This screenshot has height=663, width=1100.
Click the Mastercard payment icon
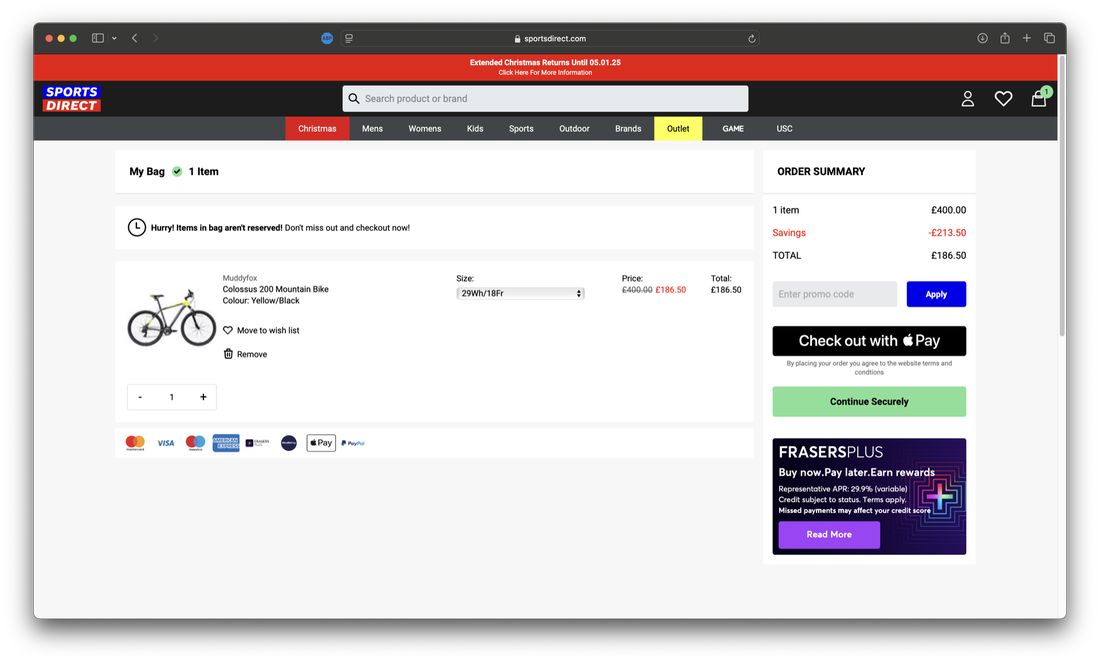click(135, 443)
